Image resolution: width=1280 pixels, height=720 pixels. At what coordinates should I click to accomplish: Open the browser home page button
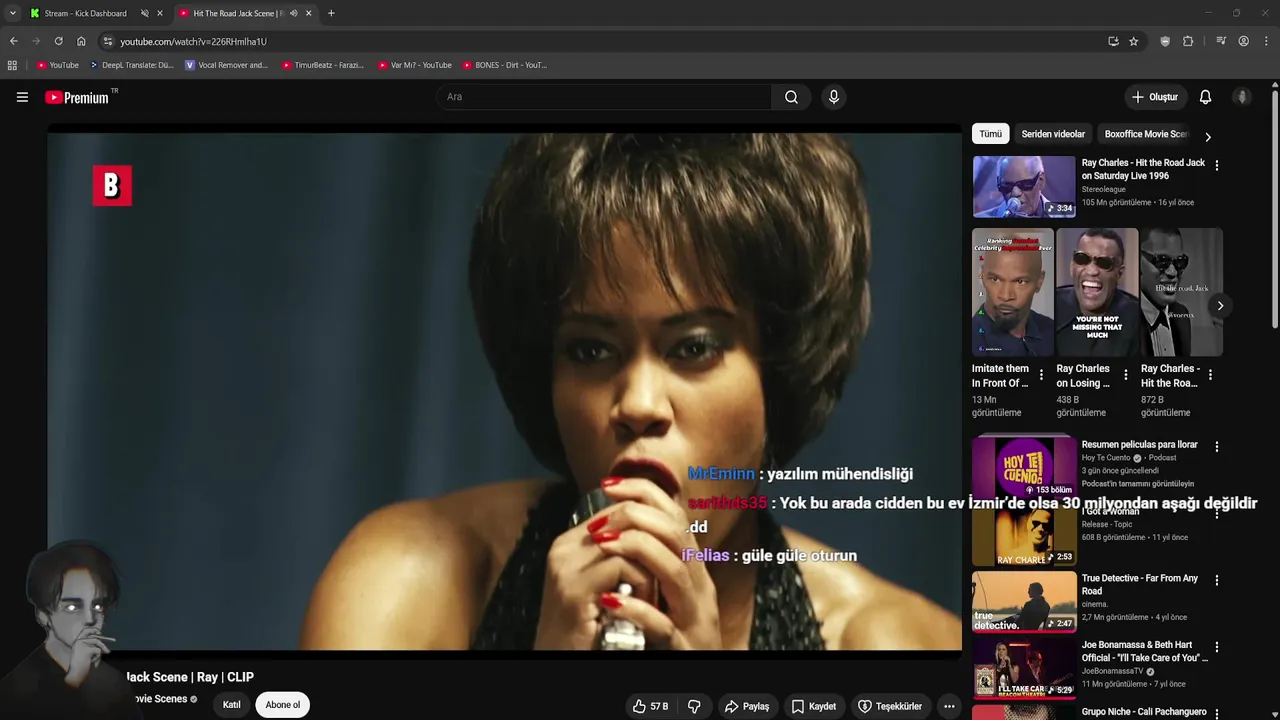point(81,41)
